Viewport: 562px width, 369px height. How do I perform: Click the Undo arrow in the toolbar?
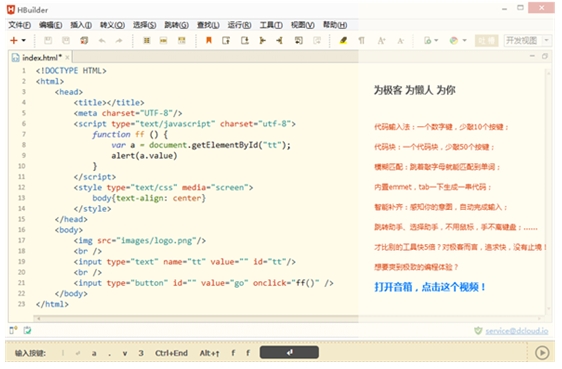102,41
